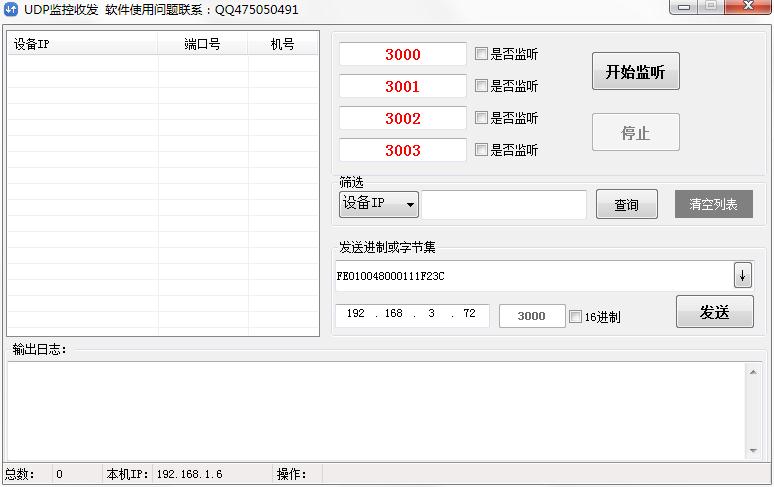This screenshot has width=774, height=487.
Task: Click the filter text input field
Action: [504, 205]
